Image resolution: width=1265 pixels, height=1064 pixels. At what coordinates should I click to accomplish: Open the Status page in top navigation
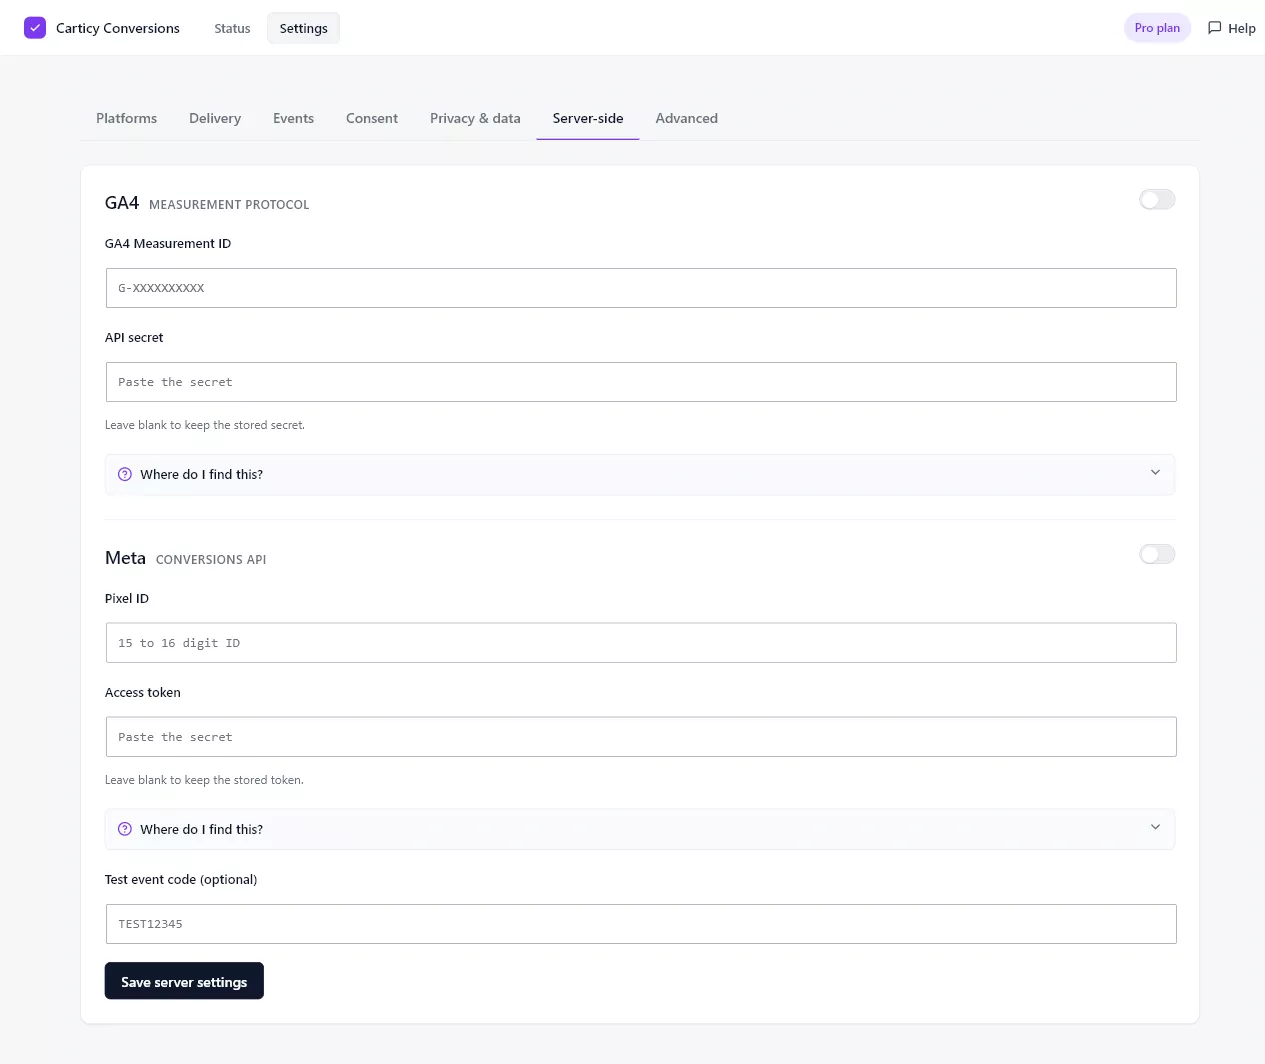click(232, 28)
